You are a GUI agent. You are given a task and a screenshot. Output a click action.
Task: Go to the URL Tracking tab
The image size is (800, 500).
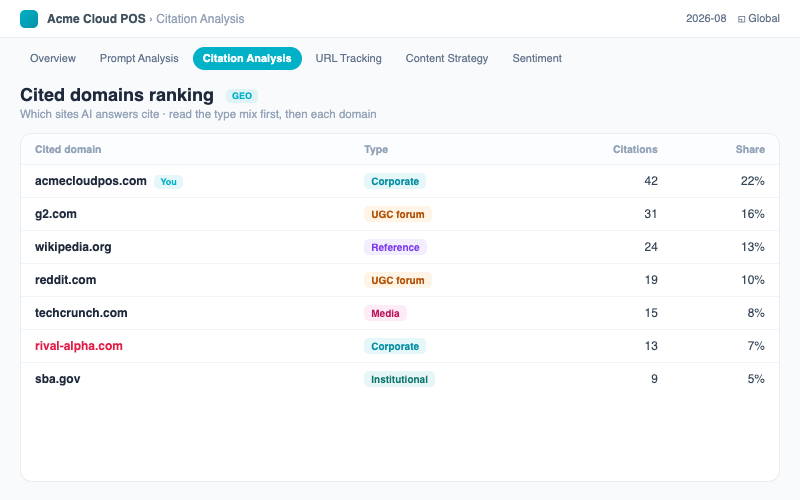[x=348, y=58]
